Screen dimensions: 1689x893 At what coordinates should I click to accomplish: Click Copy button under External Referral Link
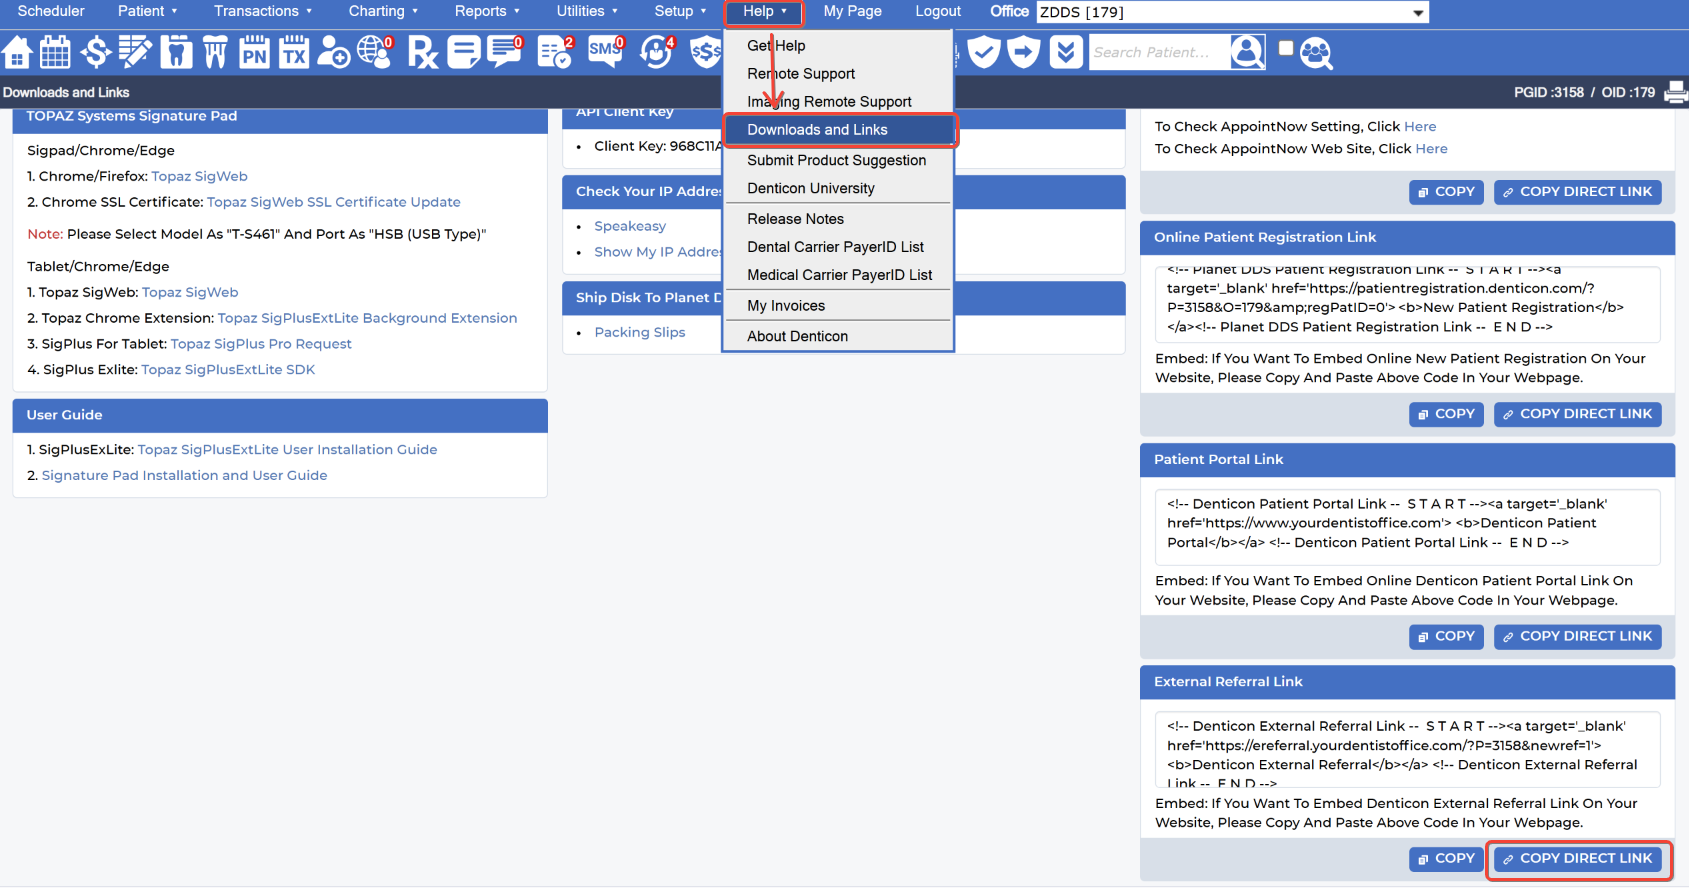1446,859
